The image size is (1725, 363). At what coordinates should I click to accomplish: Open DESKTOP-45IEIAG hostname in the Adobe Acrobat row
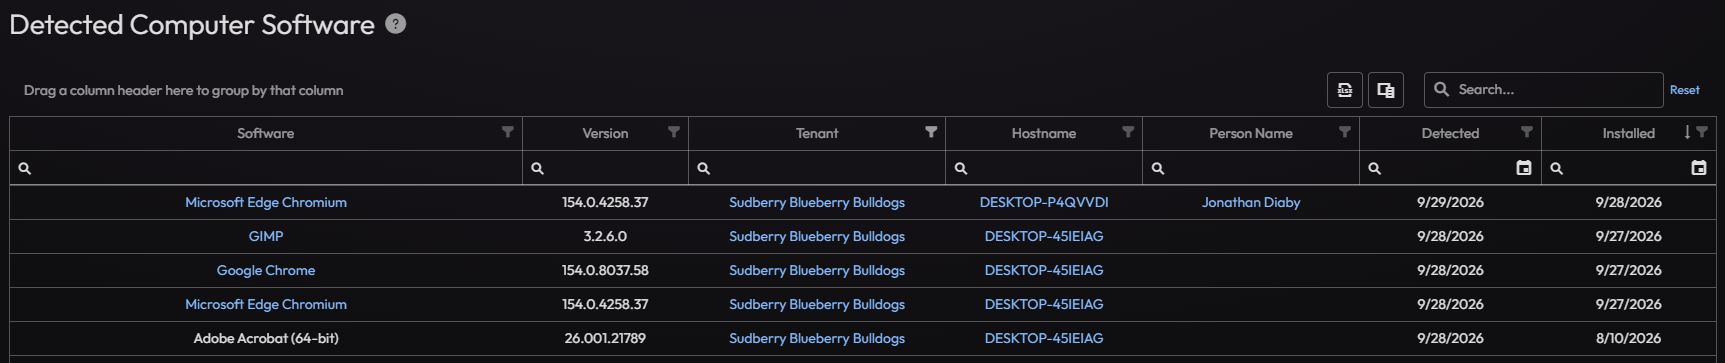(1044, 338)
